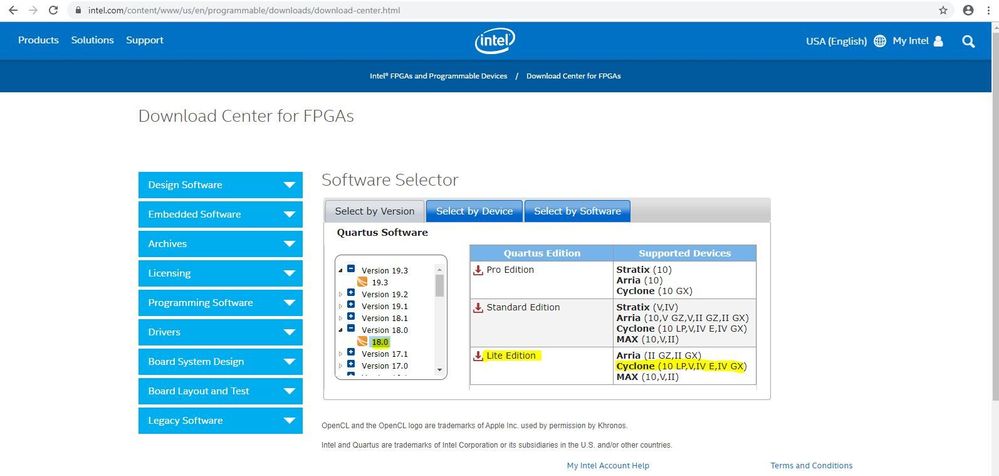The image size is (999, 476).
Task: Expand the Embedded Software sidebar section
Action: pos(220,214)
